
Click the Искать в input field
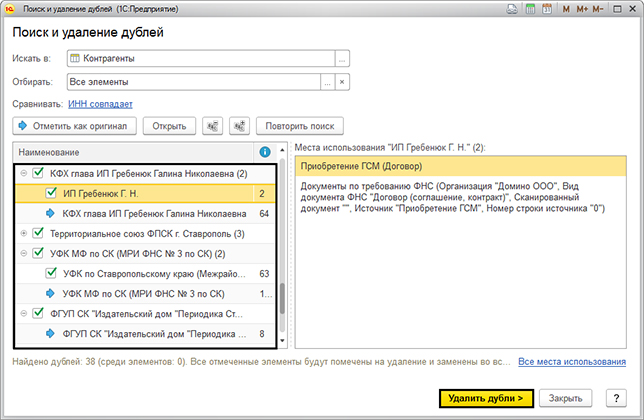(200, 57)
